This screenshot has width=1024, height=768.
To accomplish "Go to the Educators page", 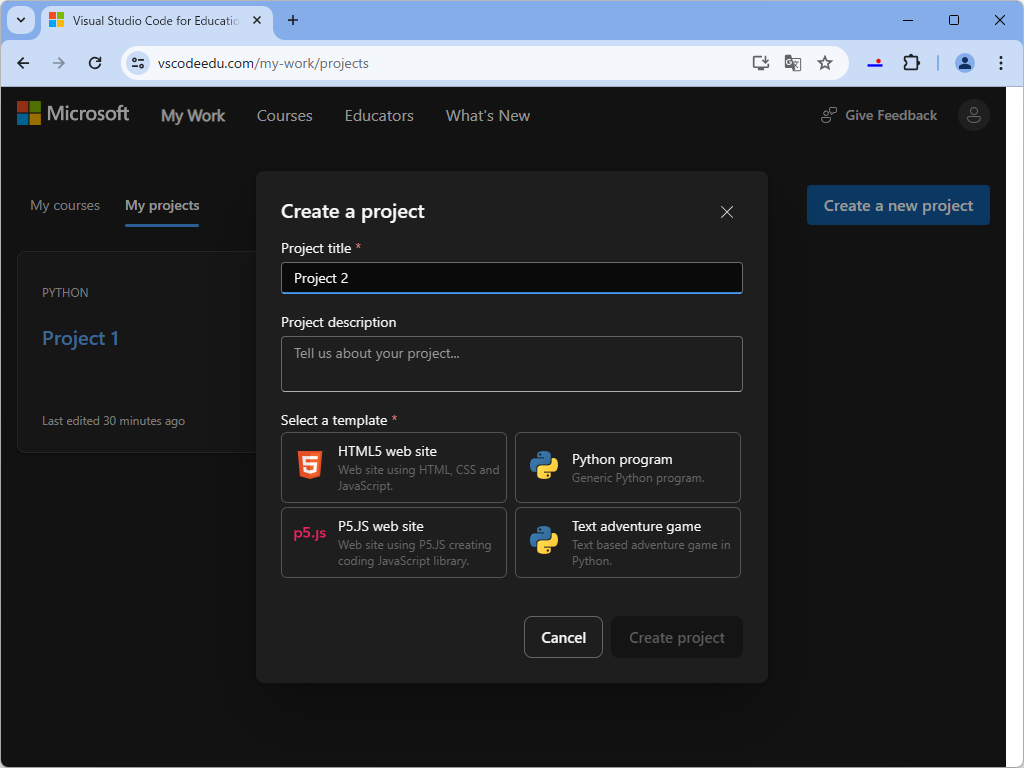I will pyautogui.click(x=379, y=116).
